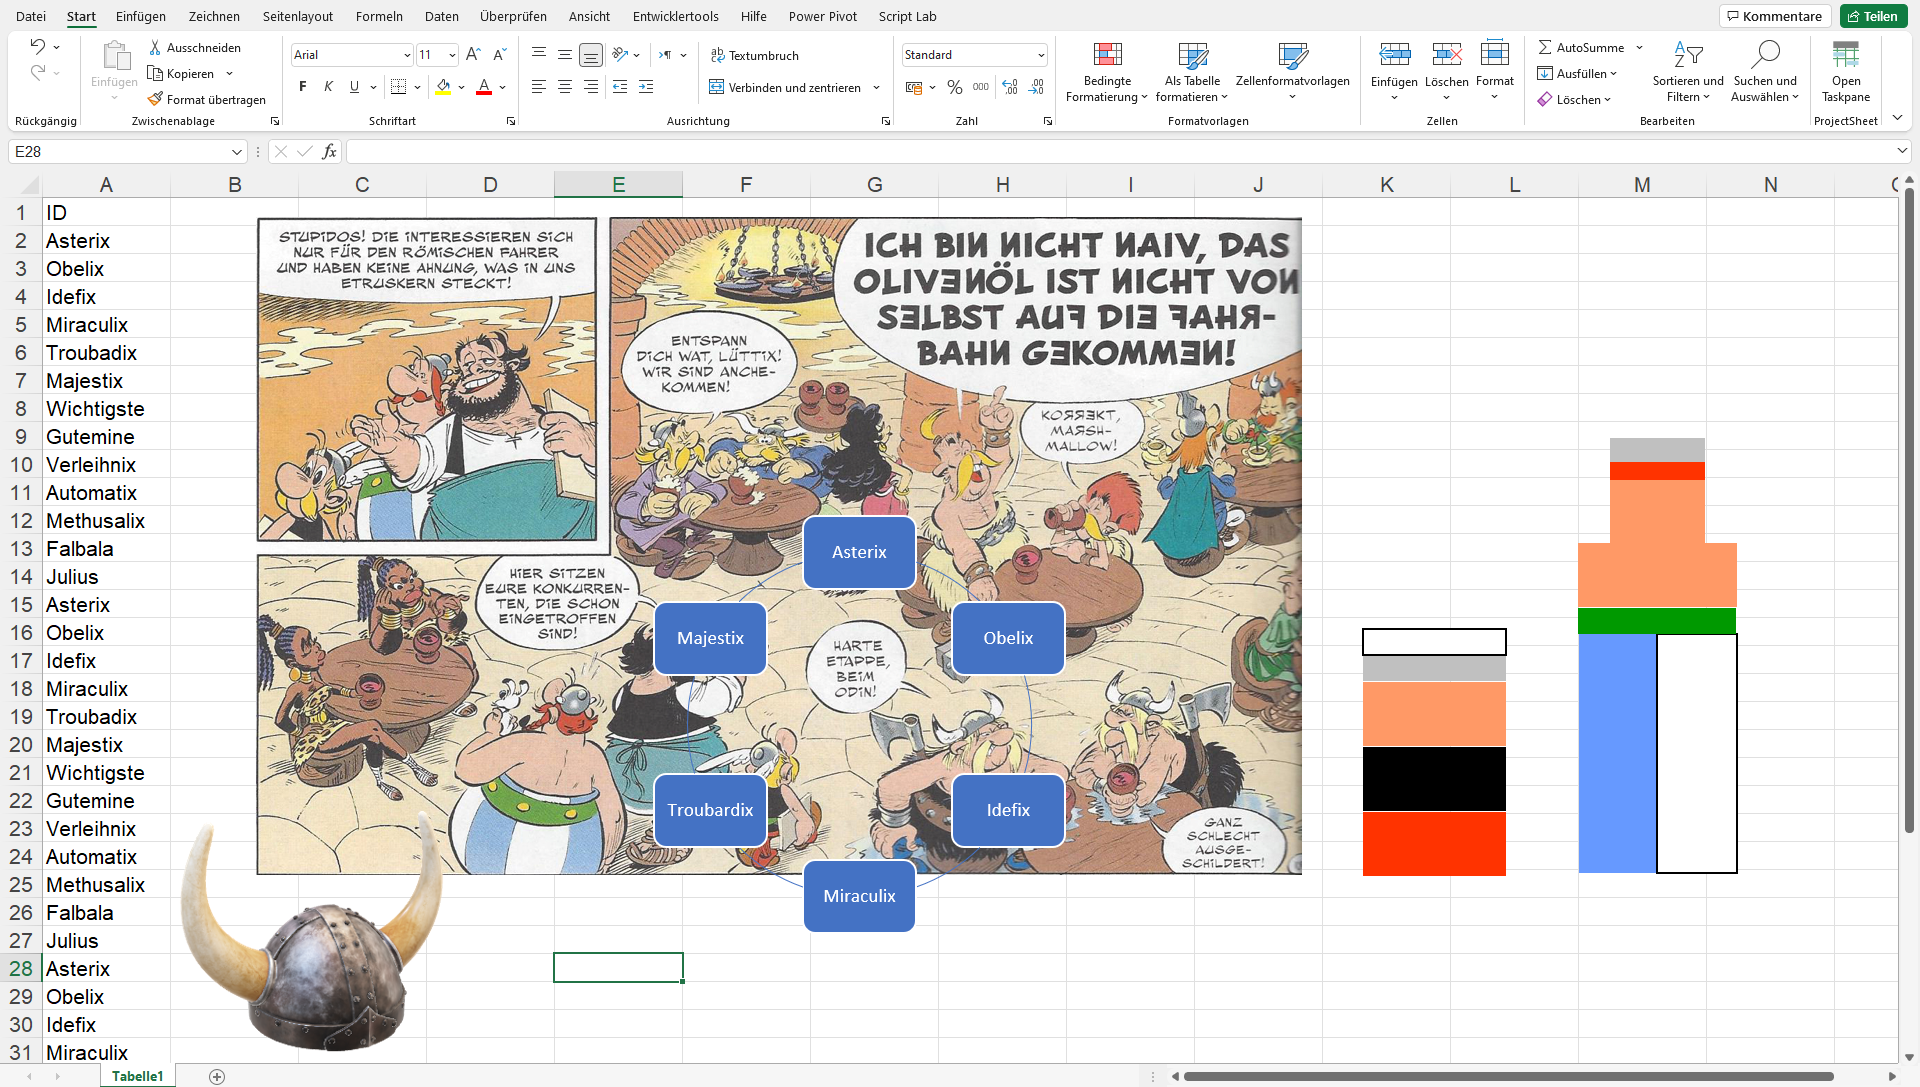Click the center align icon
Screen dimensions: 1920x1087
point(565,87)
